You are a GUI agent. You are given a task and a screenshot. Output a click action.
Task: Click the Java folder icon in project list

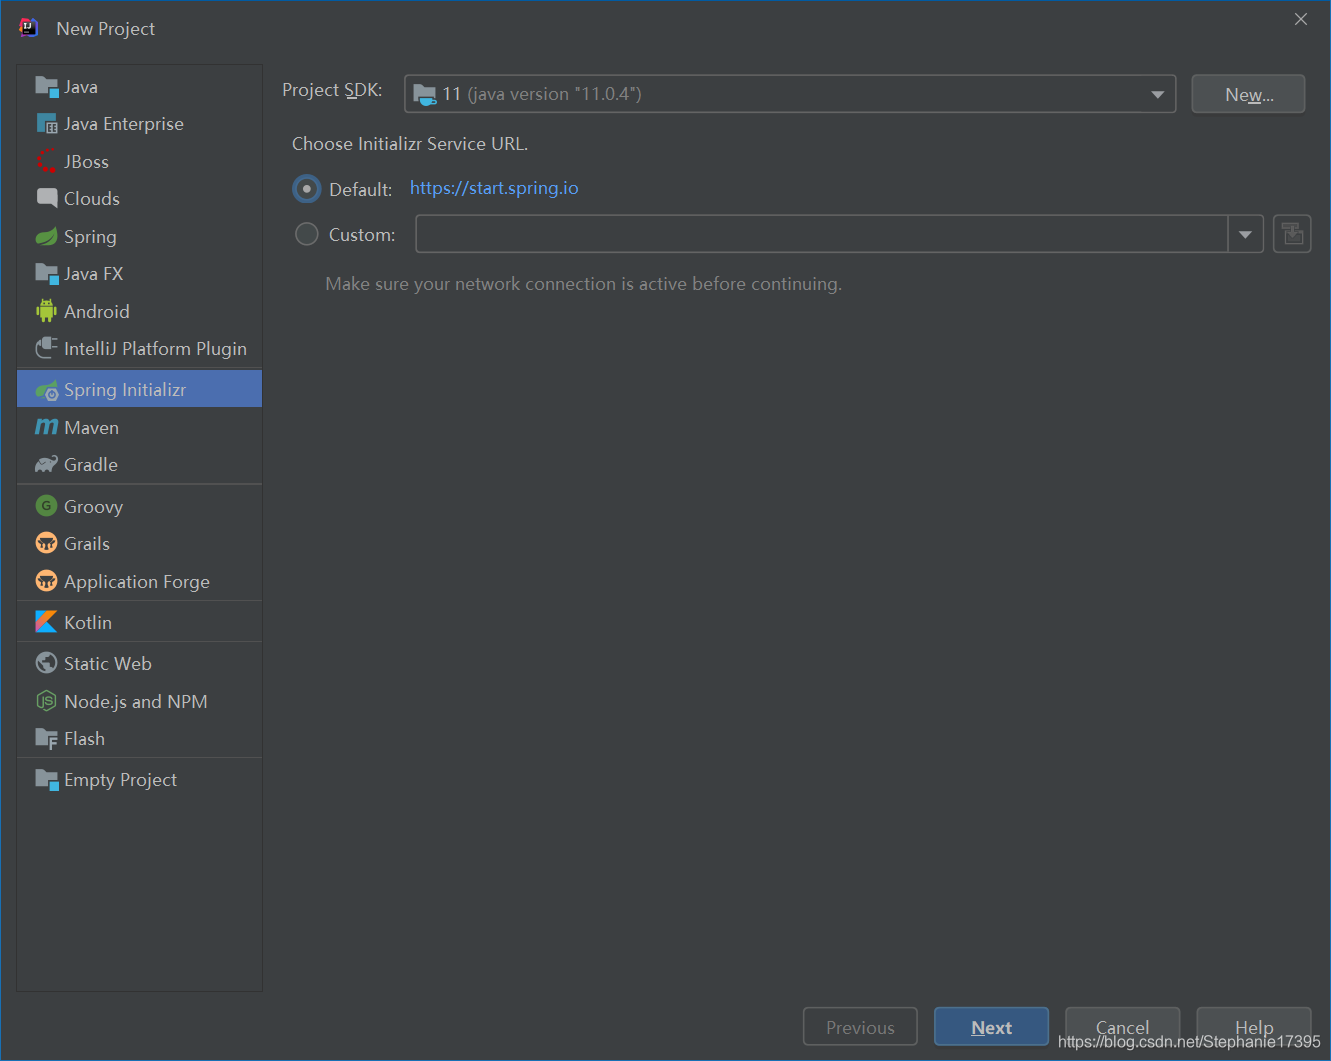tap(47, 87)
